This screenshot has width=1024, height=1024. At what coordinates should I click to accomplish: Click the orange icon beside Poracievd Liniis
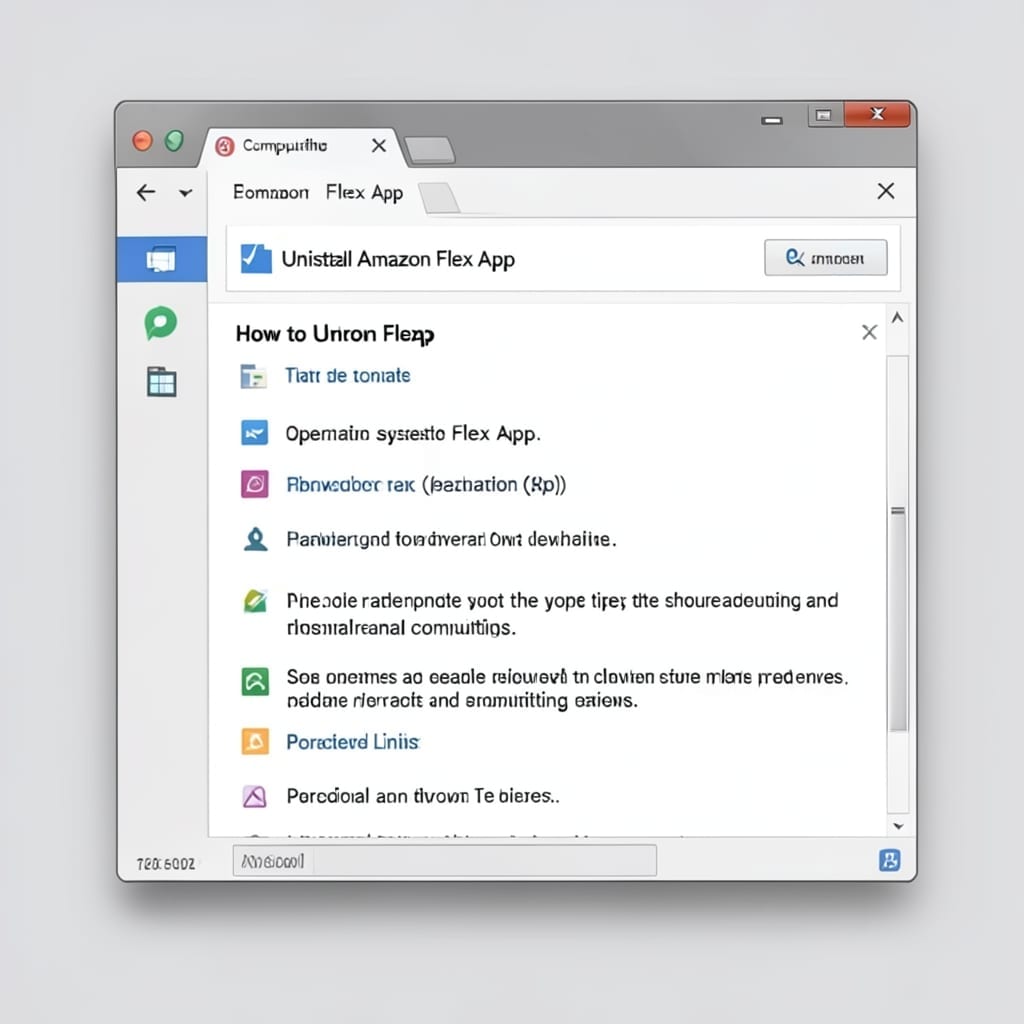click(255, 741)
